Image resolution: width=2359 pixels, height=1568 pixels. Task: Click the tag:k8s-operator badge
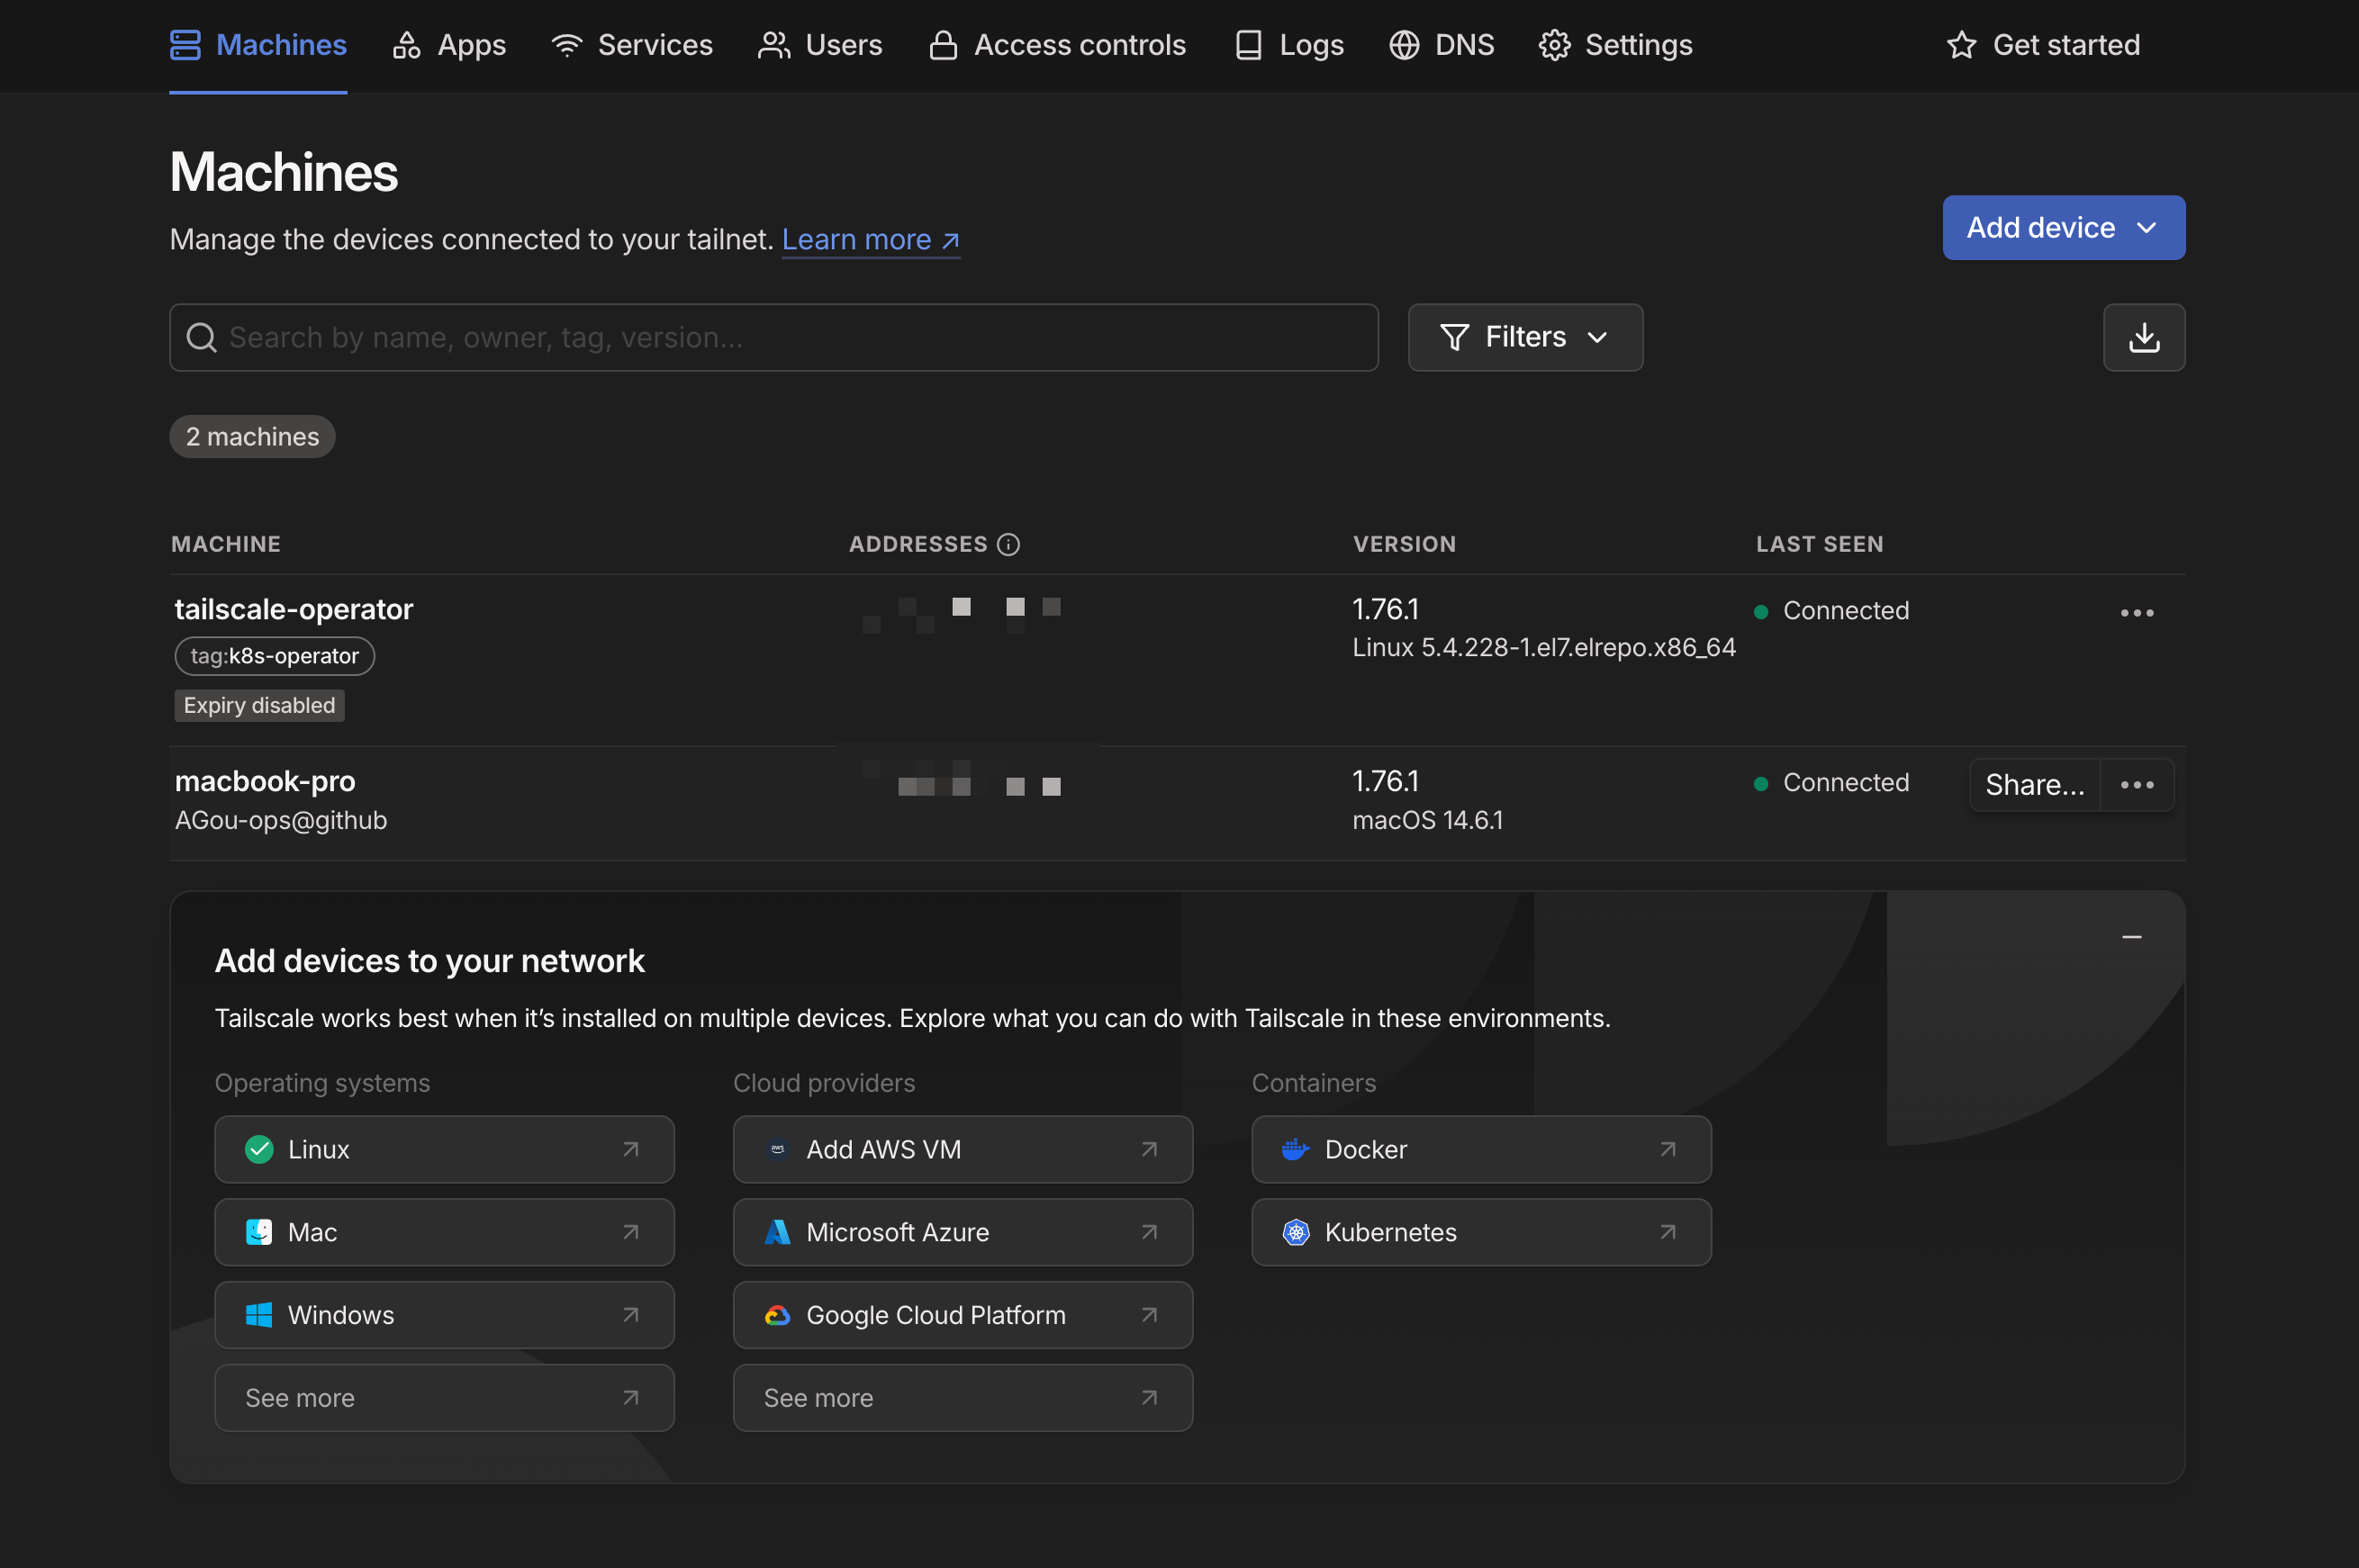tap(275, 657)
